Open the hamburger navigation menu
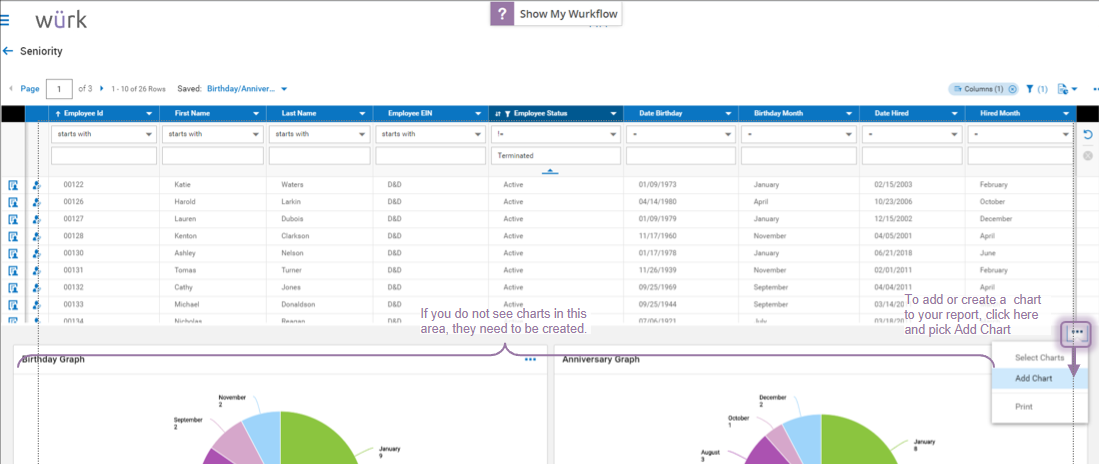The image size is (1099, 464). click(x=4, y=20)
